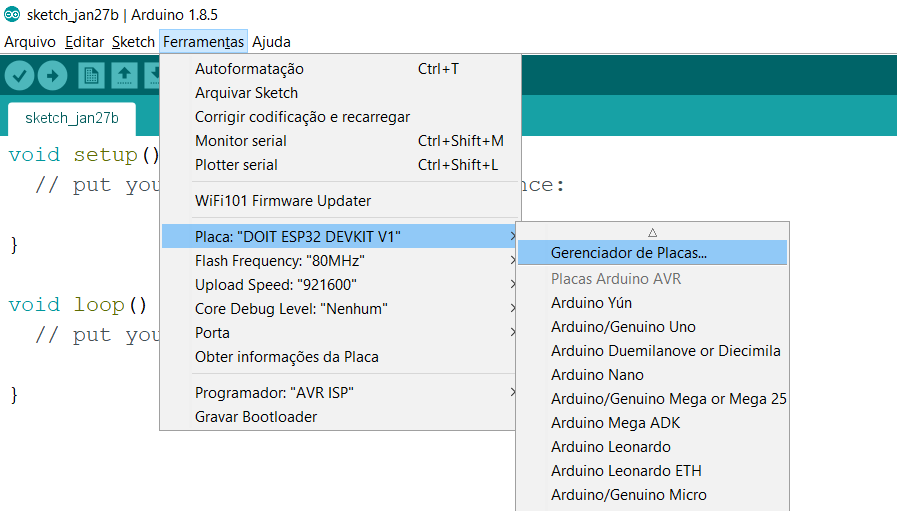This screenshot has width=897, height=511.
Task: Click the void loop() code line
Action: pyautogui.click(x=78, y=305)
